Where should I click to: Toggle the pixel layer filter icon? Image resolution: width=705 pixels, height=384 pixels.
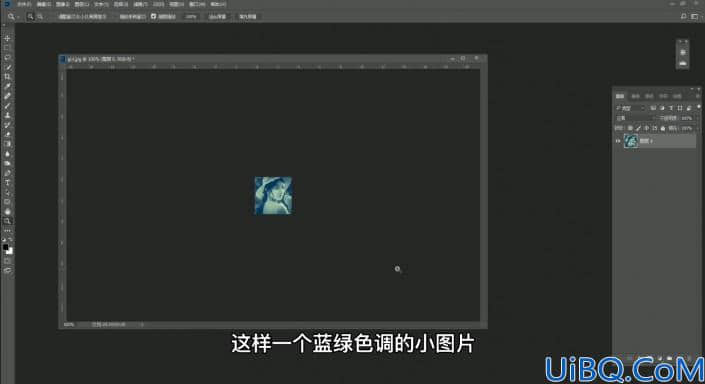pos(653,108)
